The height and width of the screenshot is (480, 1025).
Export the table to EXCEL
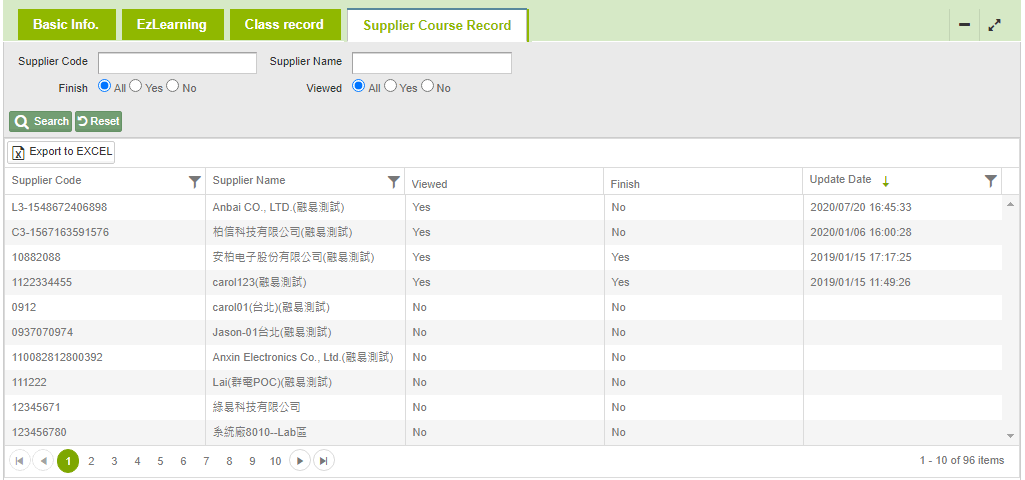[x=62, y=152]
